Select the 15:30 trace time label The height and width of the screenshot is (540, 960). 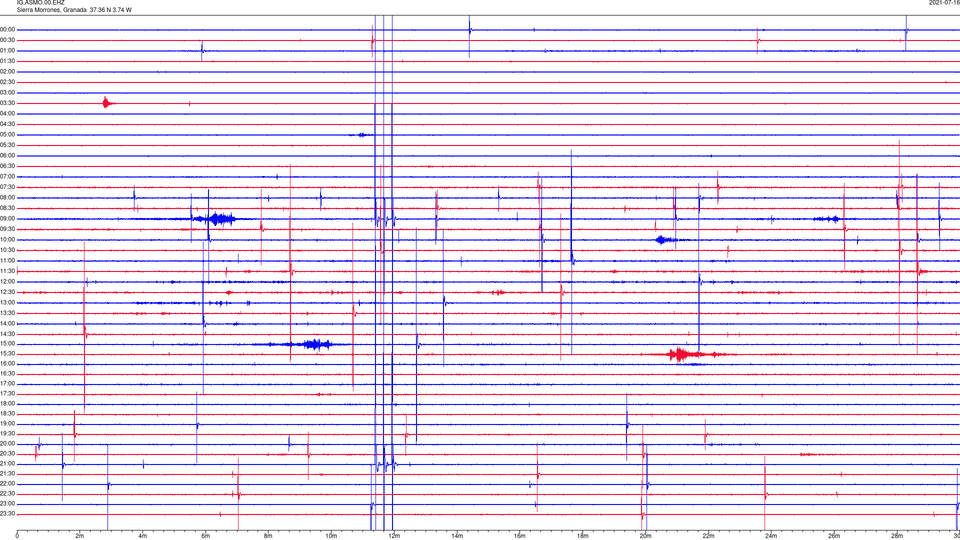pyautogui.click(x=8, y=354)
